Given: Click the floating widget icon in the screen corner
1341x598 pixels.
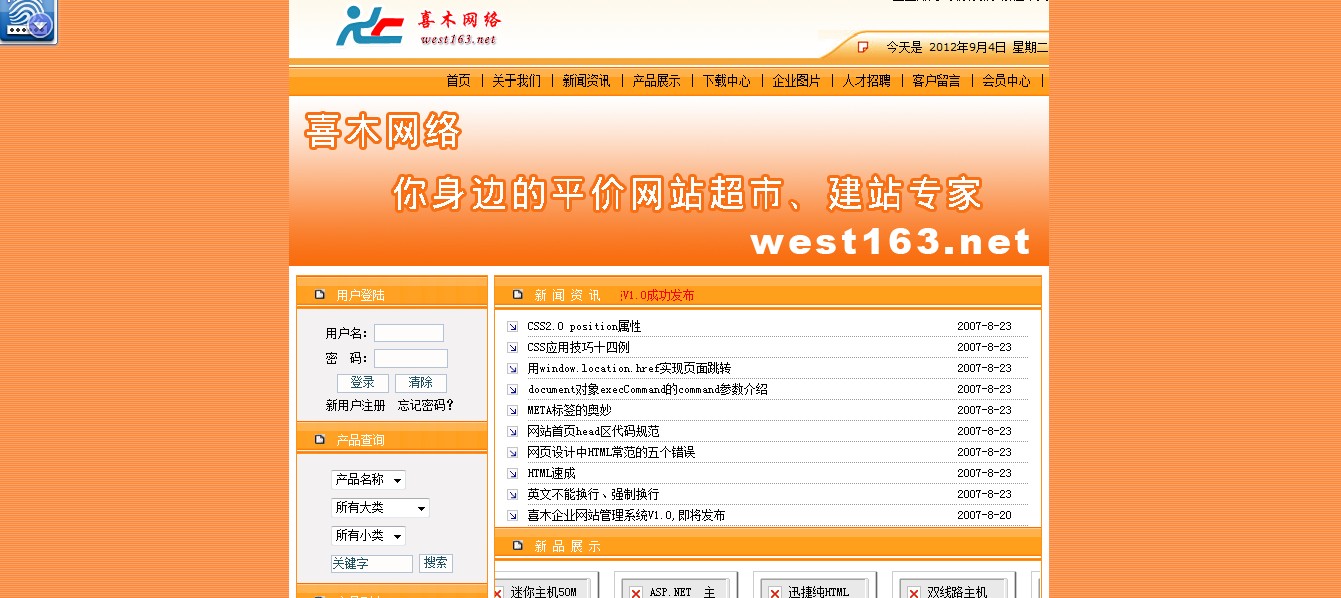Looking at the screenshot, I should point(28,21).
